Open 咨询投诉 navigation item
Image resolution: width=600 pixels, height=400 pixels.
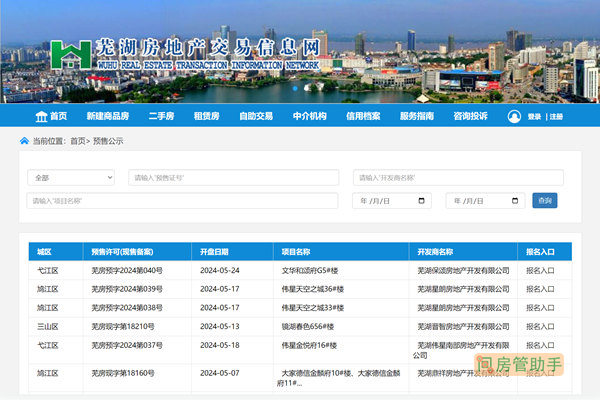pyautogui.click(x=470, y=116)
